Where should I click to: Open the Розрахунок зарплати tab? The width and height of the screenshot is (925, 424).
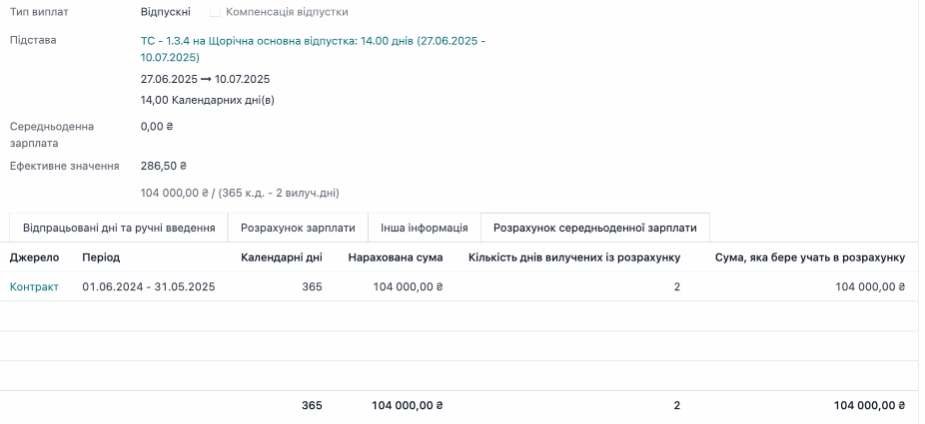298,228
